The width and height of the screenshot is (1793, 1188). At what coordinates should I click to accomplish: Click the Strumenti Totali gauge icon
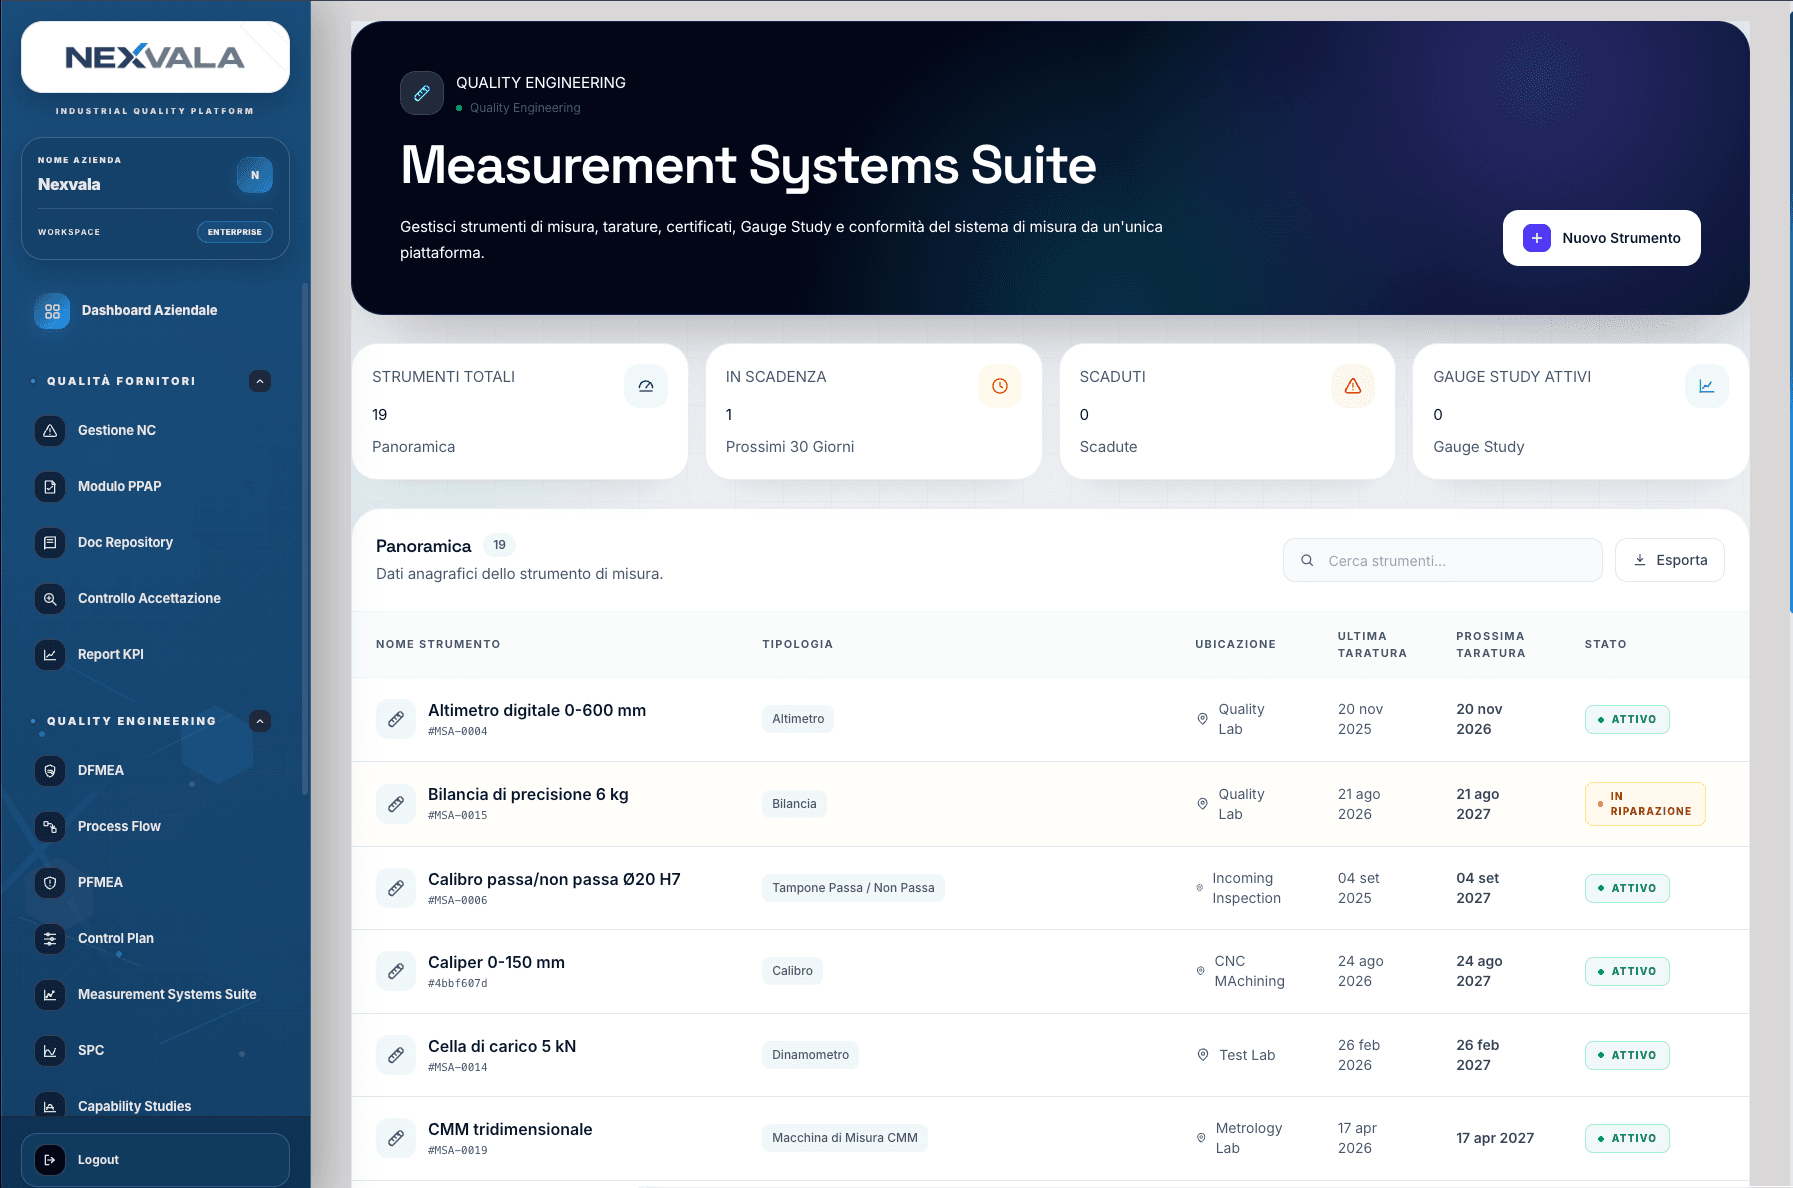click(646, 386)
